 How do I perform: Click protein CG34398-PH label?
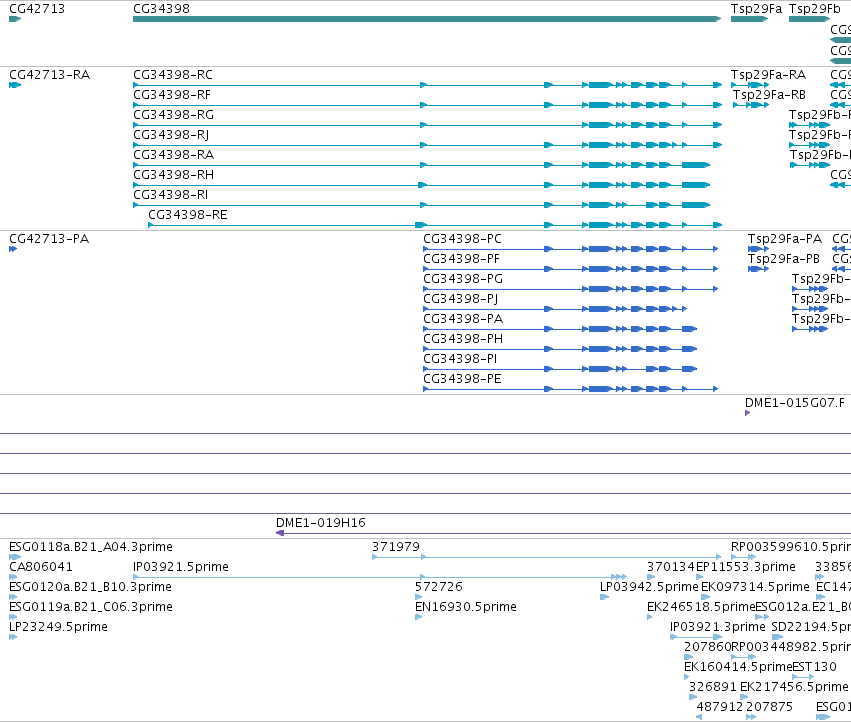point(463,339)
